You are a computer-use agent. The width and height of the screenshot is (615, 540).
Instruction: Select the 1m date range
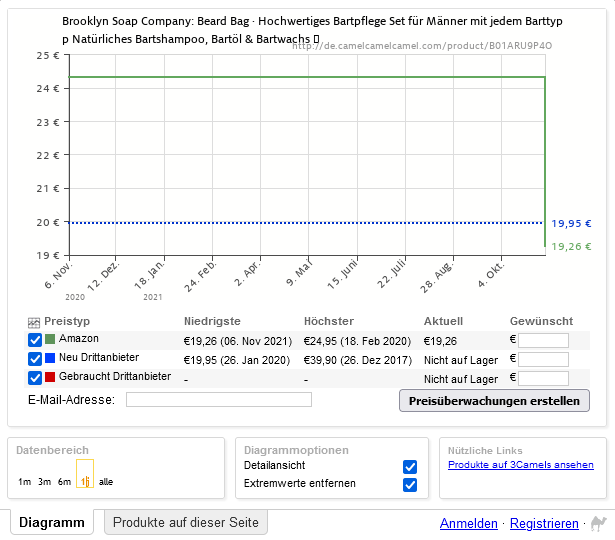[x=24, y=482]
